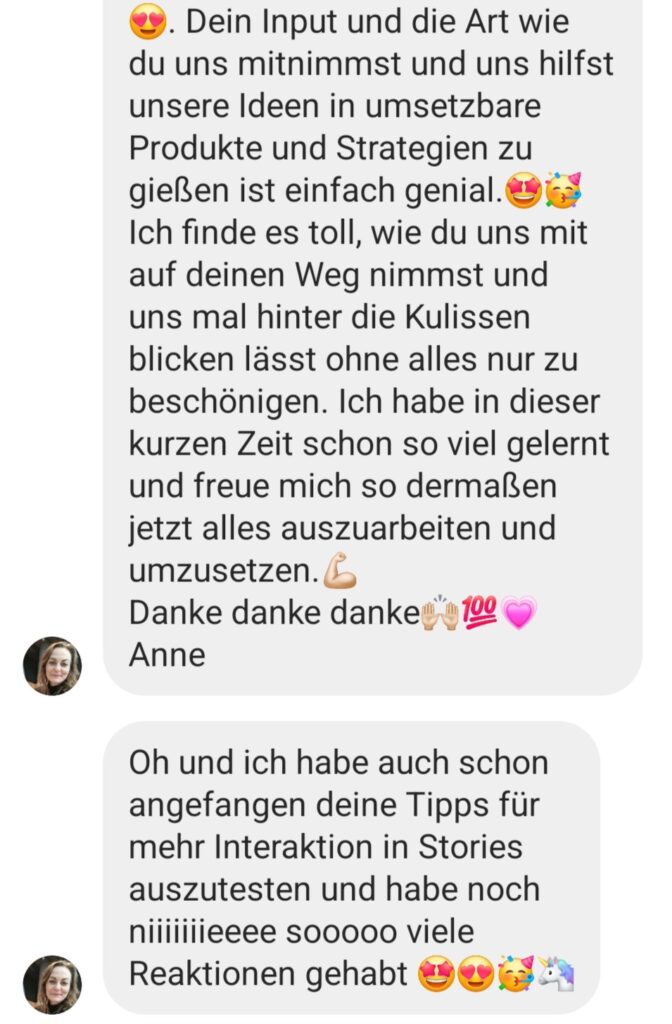The image size is (672, 1024).
Task: Tap the unicorn emoji in the last message
Action: click(556, 974)
